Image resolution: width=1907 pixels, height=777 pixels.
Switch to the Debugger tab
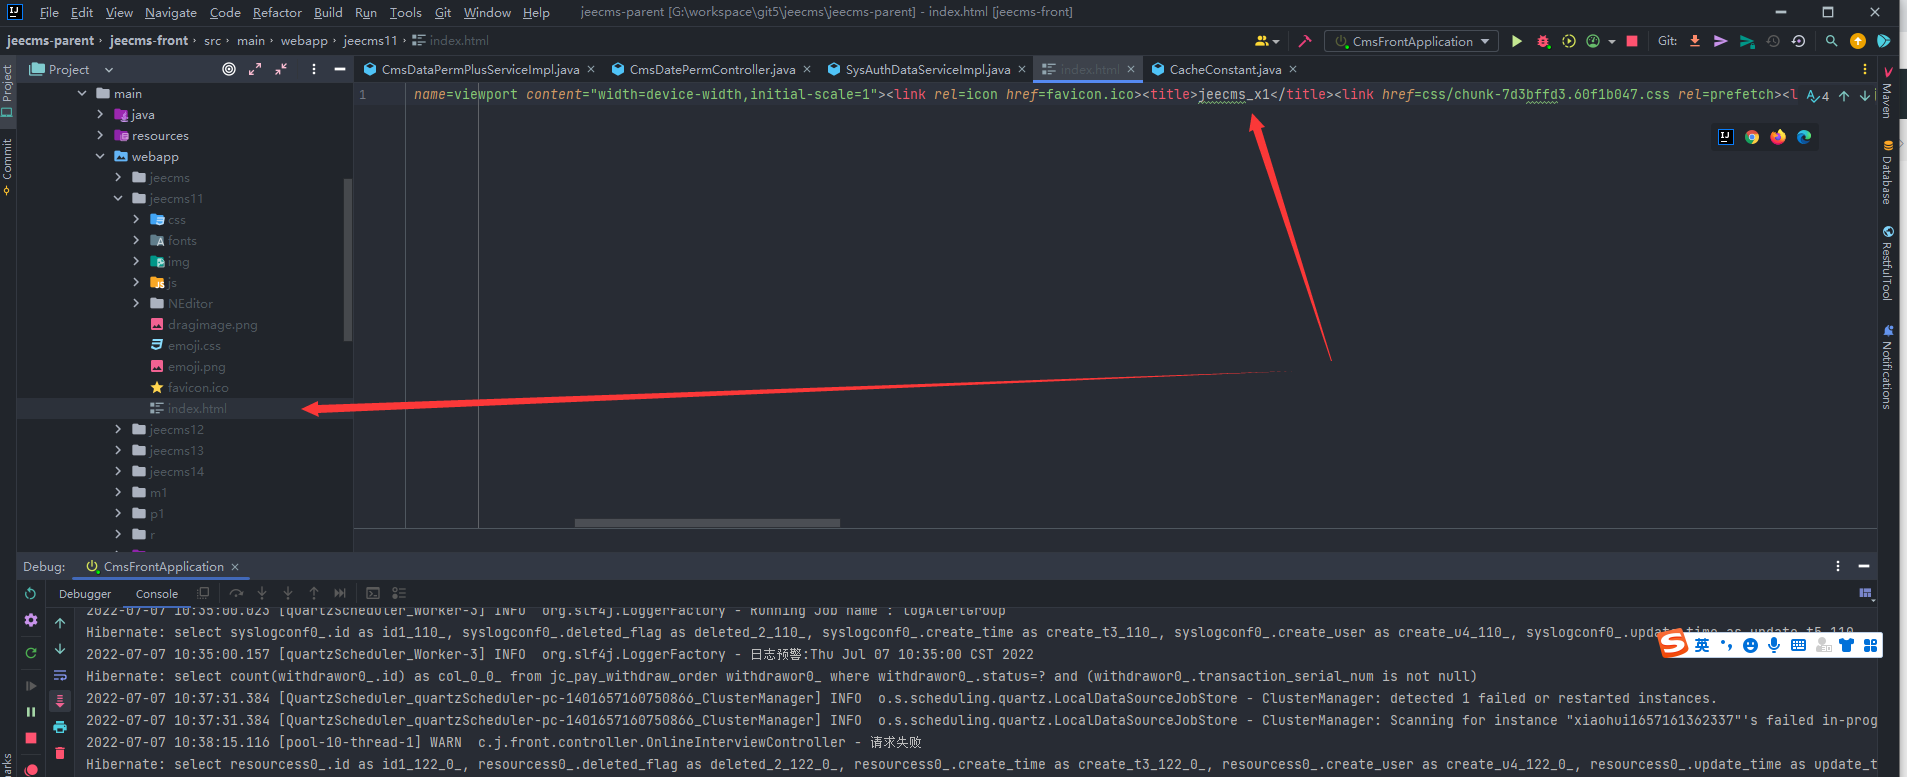[x=85, y=593]
